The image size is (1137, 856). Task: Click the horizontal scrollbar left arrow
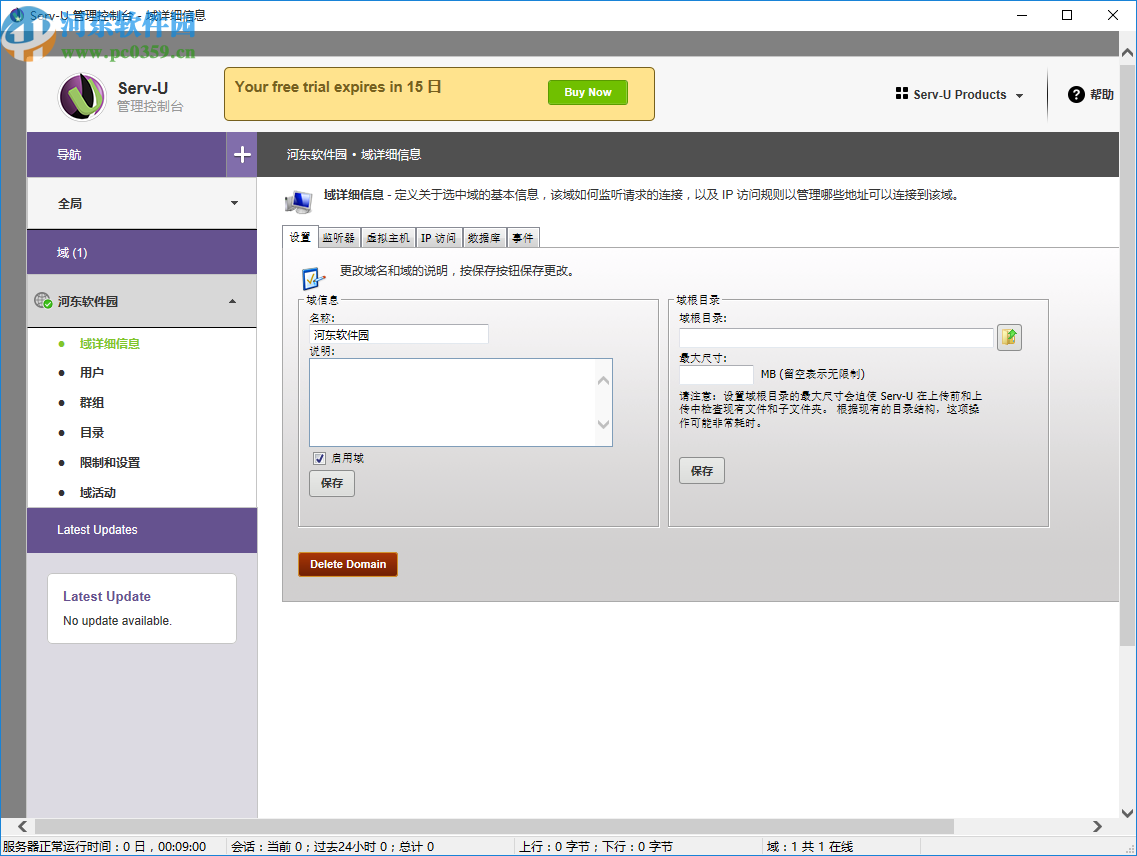point(22,827)
